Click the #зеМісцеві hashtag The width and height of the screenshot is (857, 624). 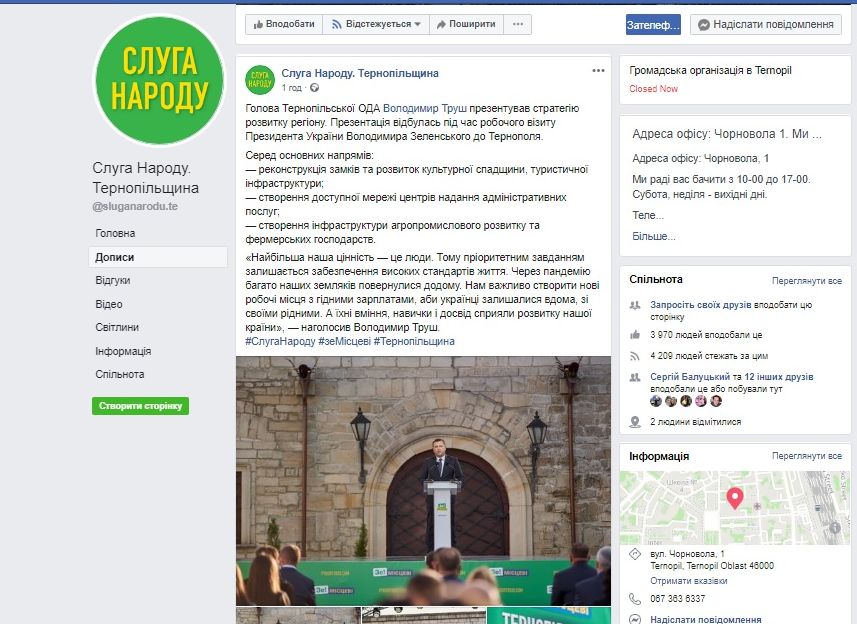tap(344, 342)
